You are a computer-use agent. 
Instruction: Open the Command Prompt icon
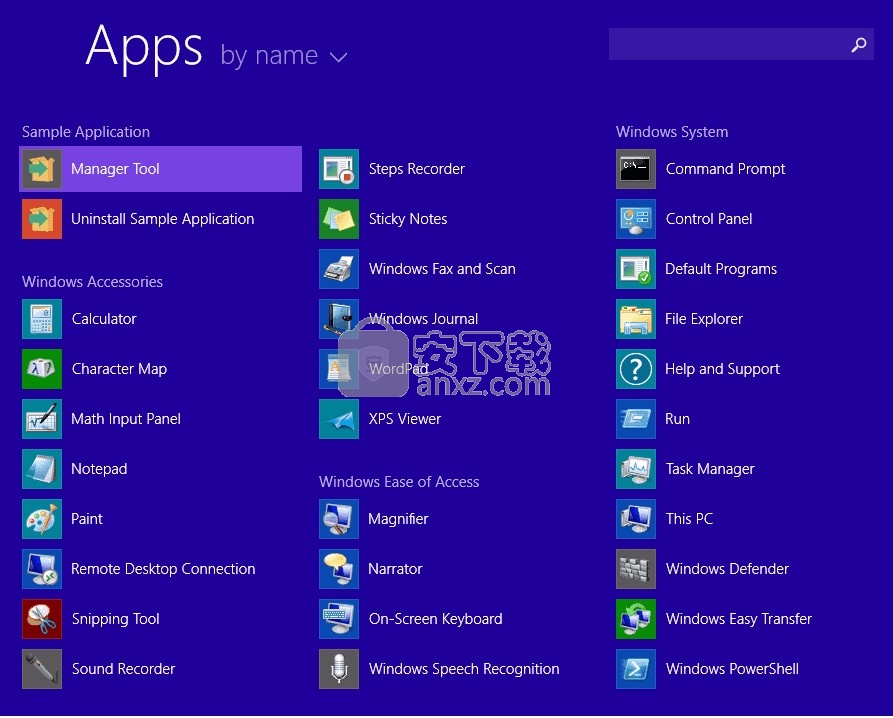click(x=636, y=169)
